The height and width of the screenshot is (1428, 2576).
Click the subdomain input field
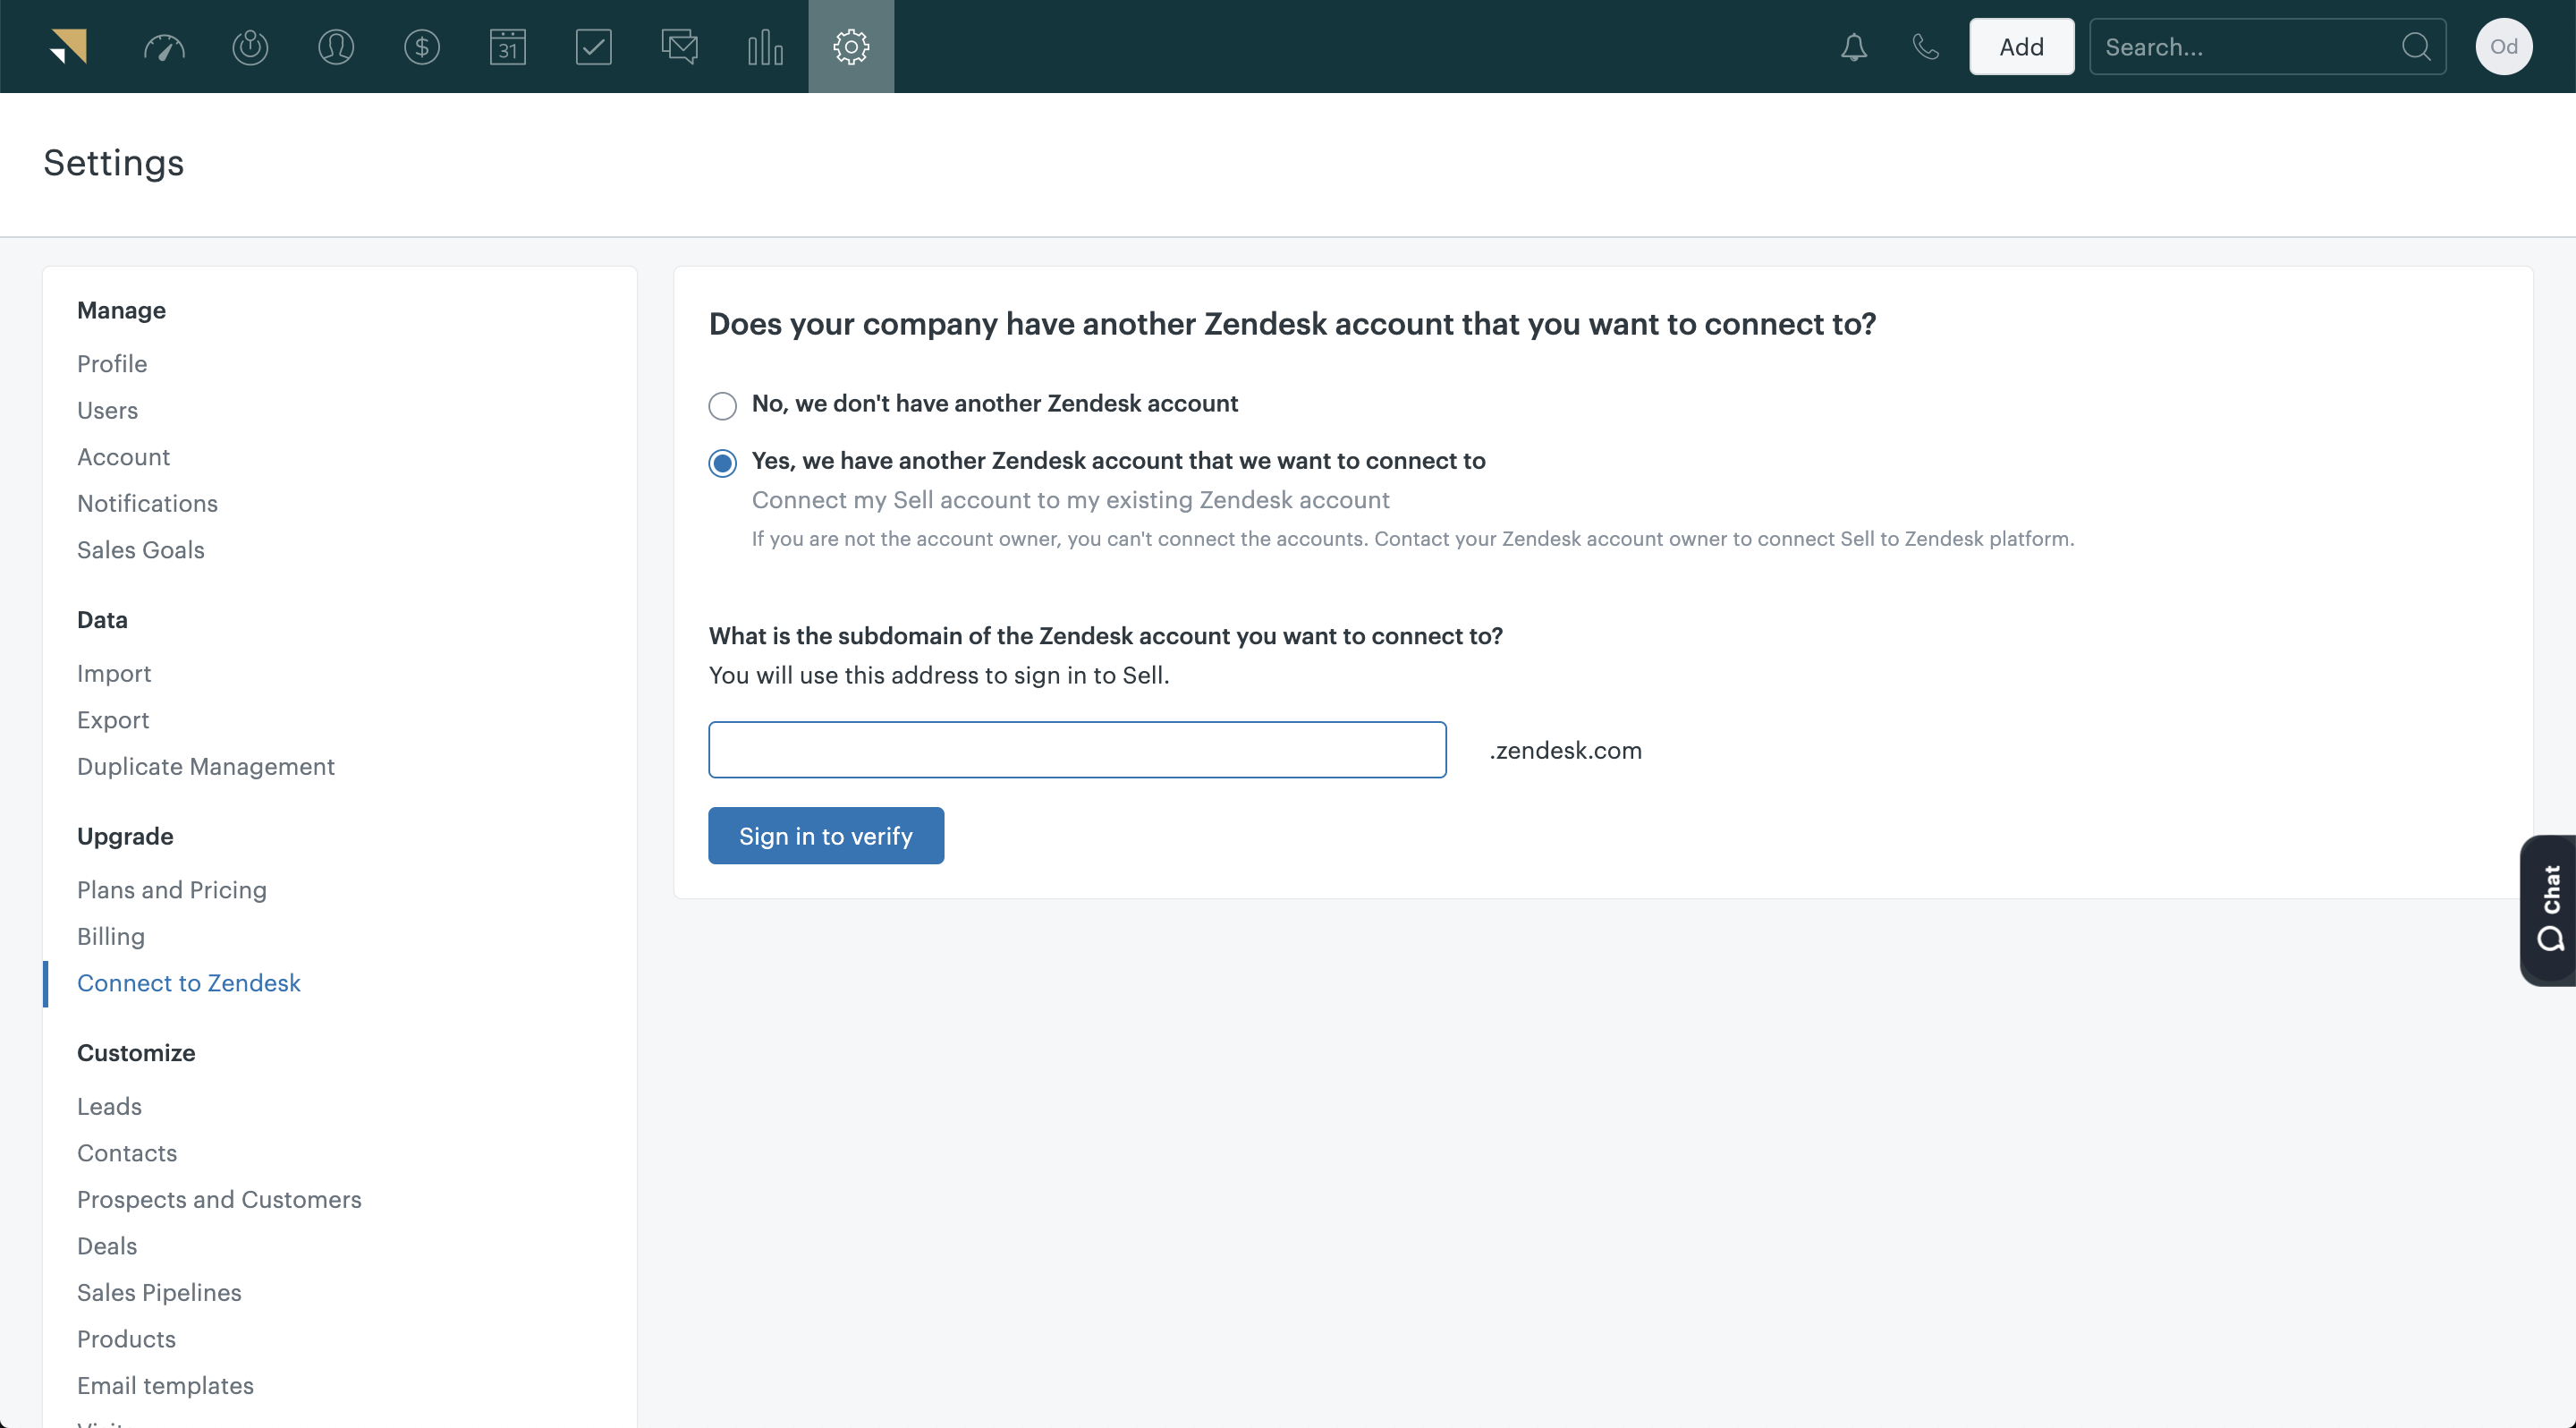[1077, 749]
